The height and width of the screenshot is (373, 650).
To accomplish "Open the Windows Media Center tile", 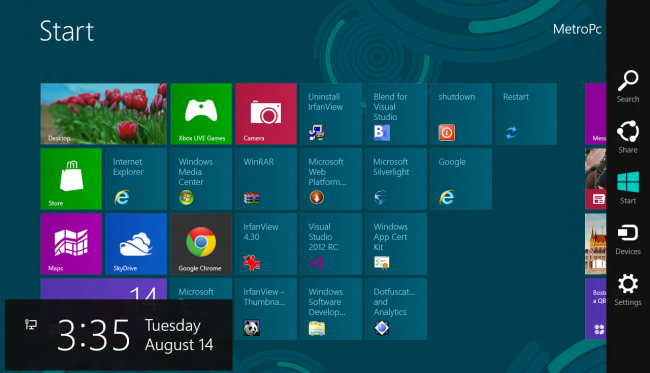I will tap(201, 179).
